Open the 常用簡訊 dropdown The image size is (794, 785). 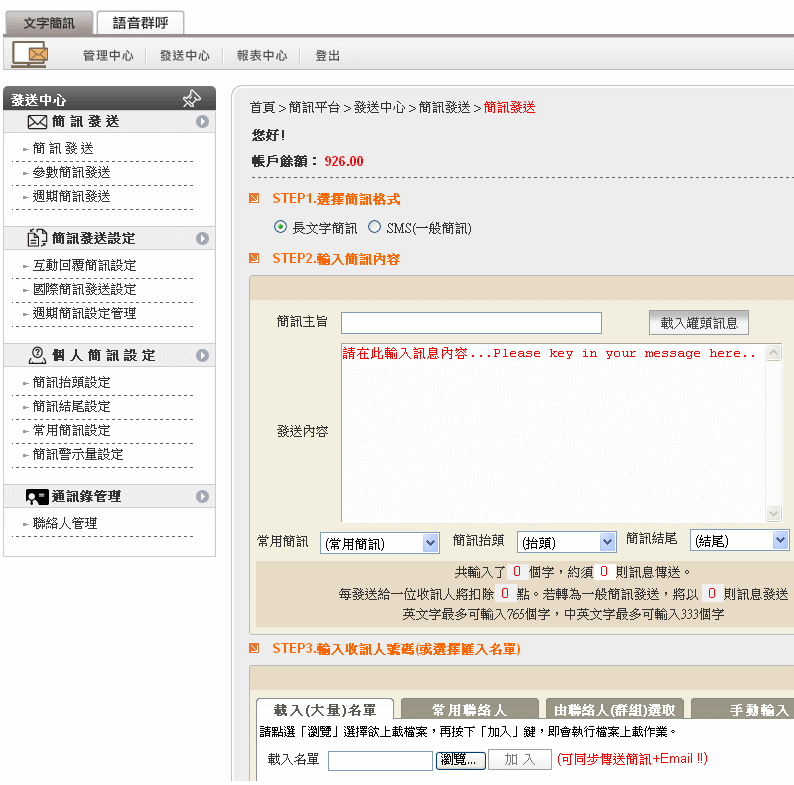pyautogui.click(x=379, y=543)
